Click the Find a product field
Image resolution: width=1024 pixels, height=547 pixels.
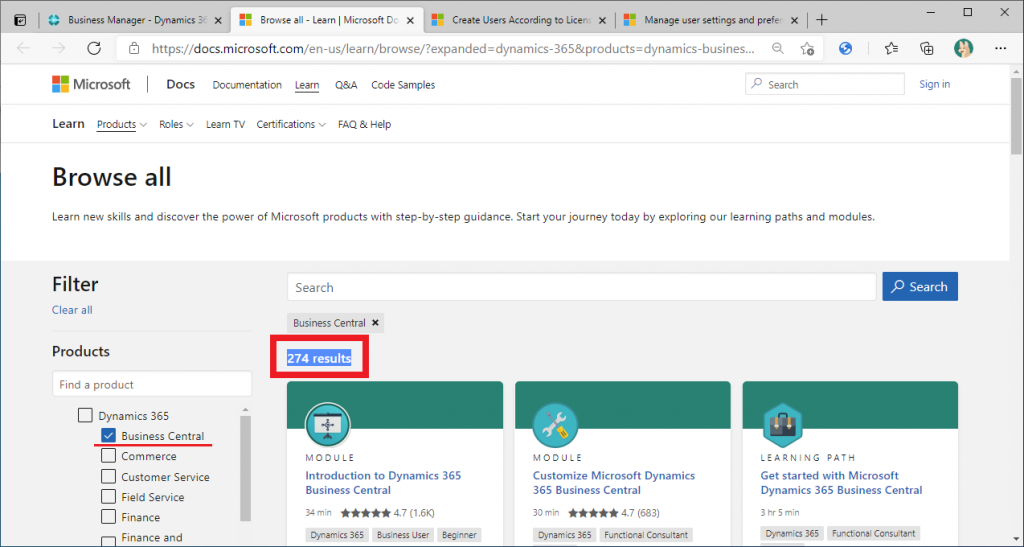point(152,384)
